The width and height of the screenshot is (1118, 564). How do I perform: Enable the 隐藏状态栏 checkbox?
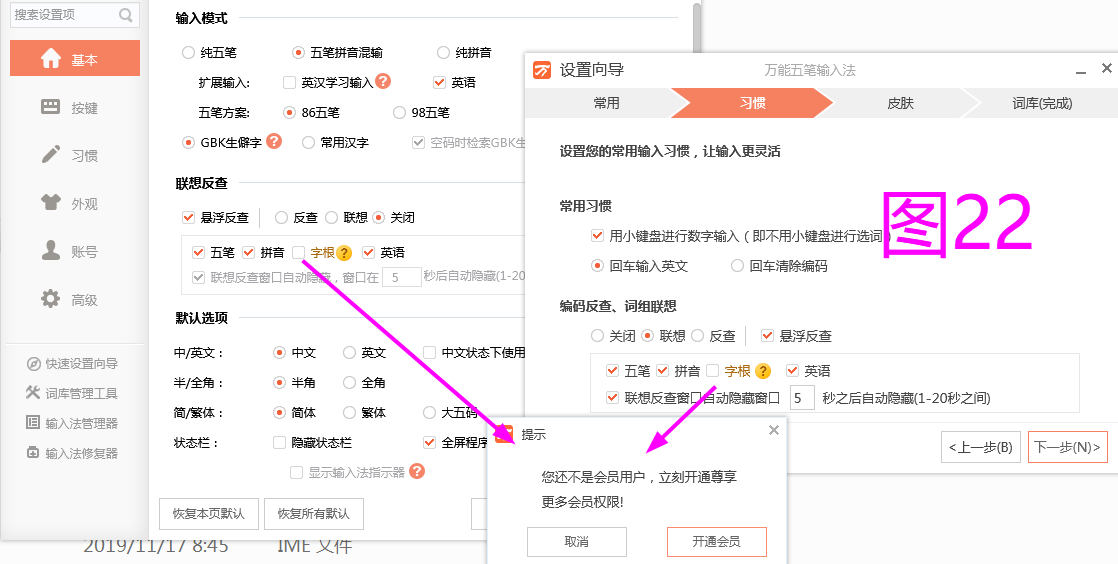(x=281, y=442)
